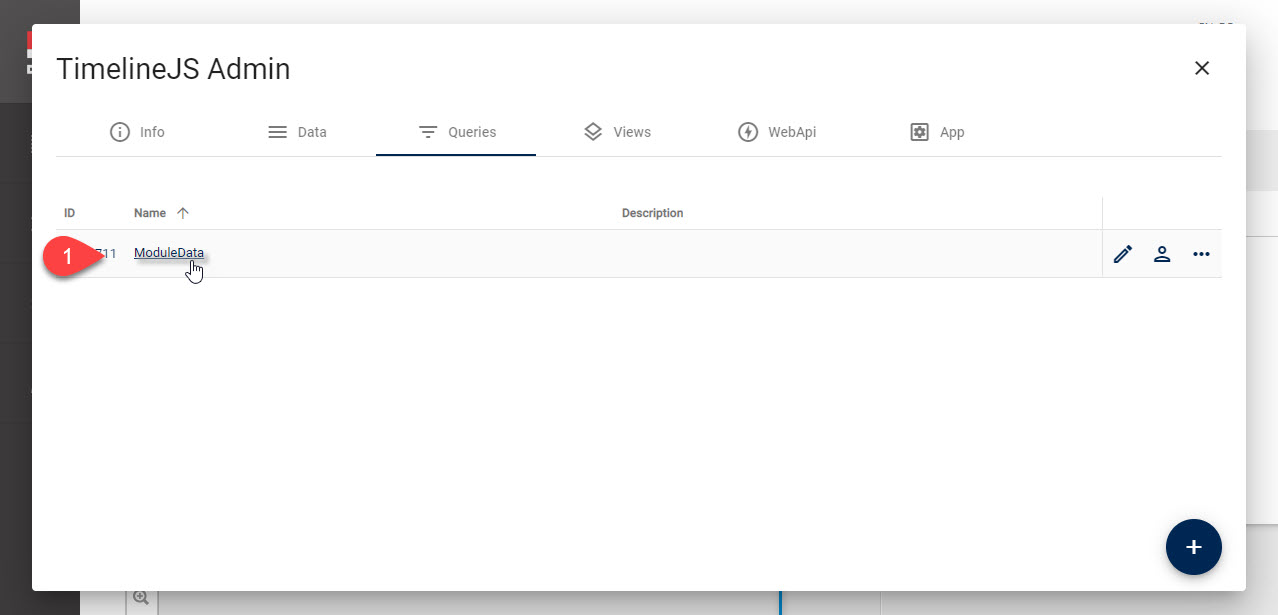Open the Data tab
This screenshot has width=1278, height=615.
point(297,132)
